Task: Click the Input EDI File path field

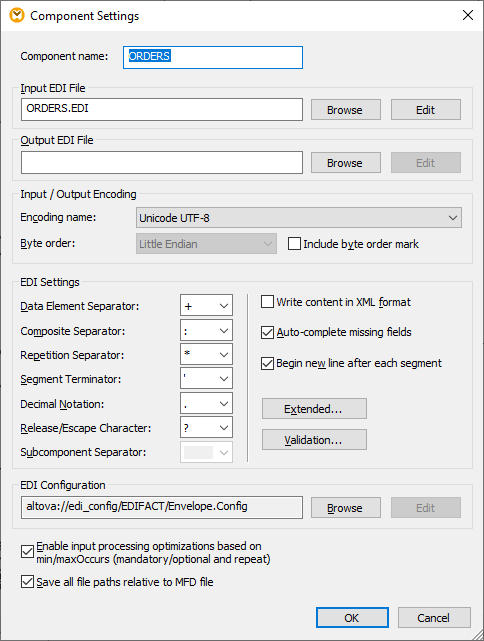Action: [x=162, y=109]
